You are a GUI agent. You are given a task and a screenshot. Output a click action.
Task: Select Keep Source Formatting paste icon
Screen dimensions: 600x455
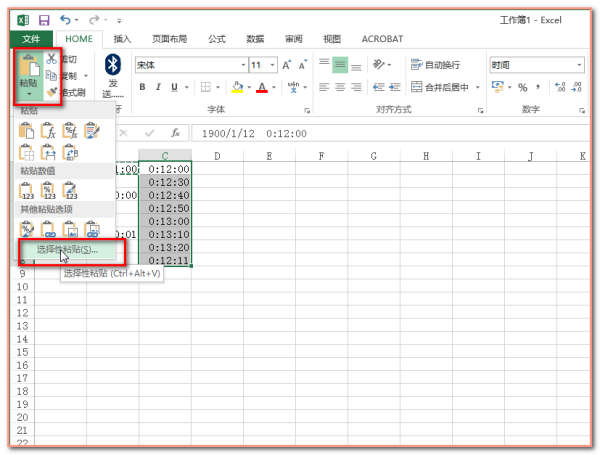pos(93,130)
